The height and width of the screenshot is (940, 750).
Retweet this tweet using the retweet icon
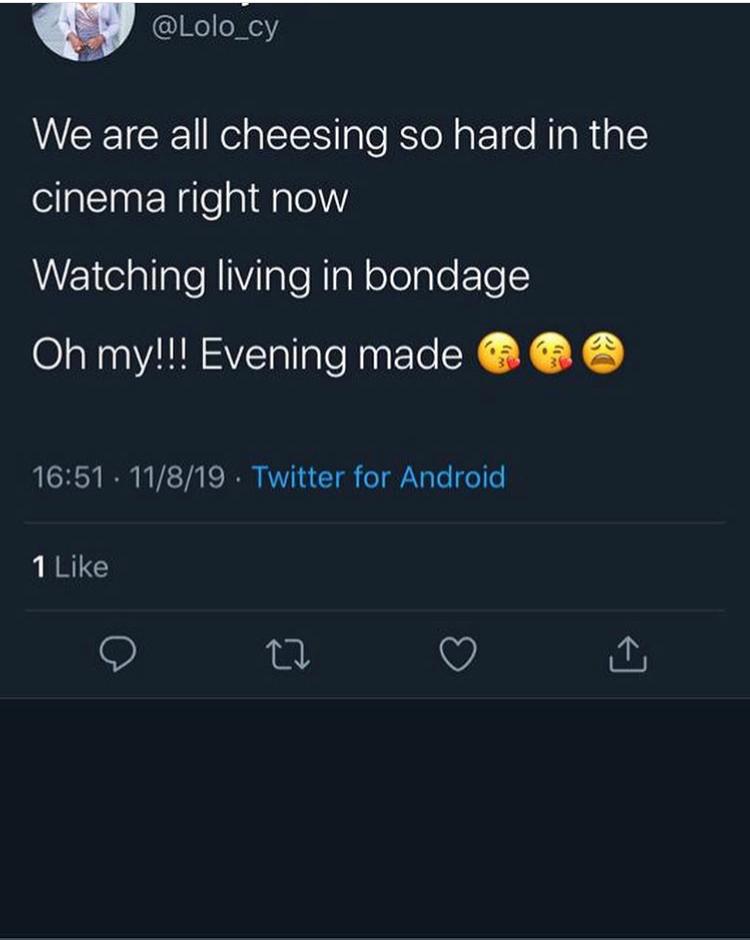pyautogui.click(x=289, y=655)
